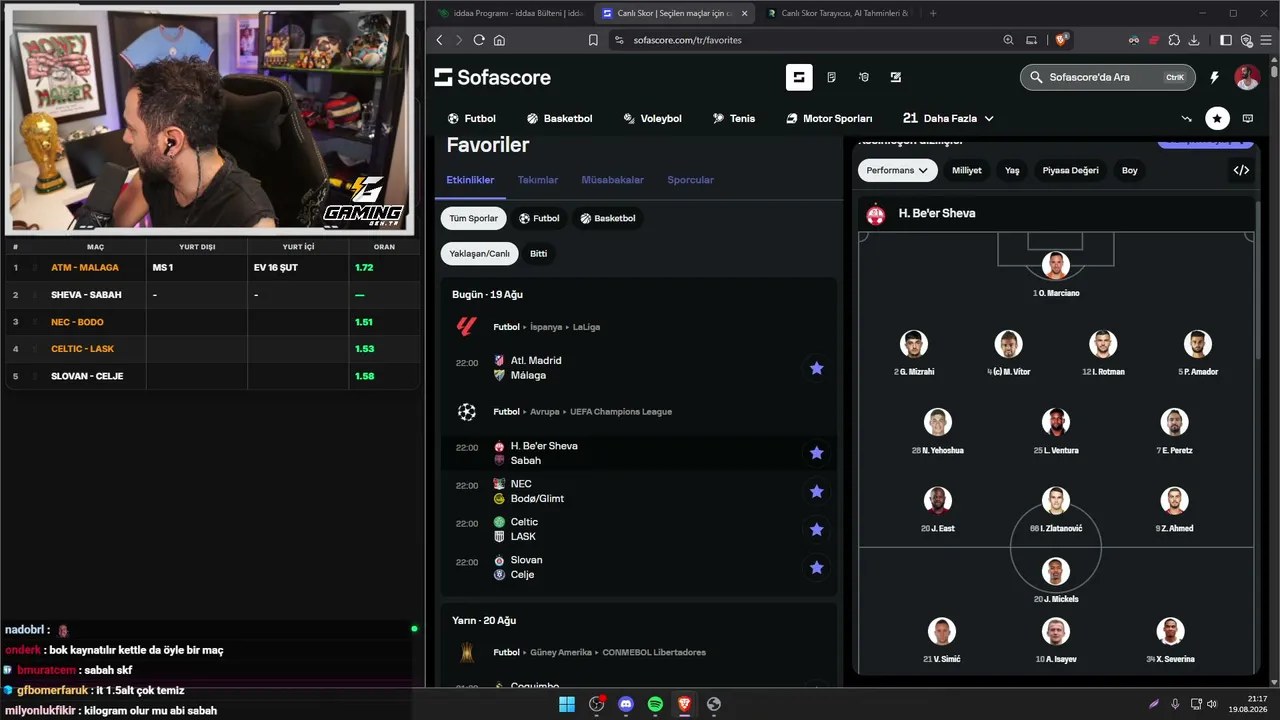Open O. Marciano player avatar in lineup
Image resolution: width=1280 pixels, height=720 pixels.
1055,265
